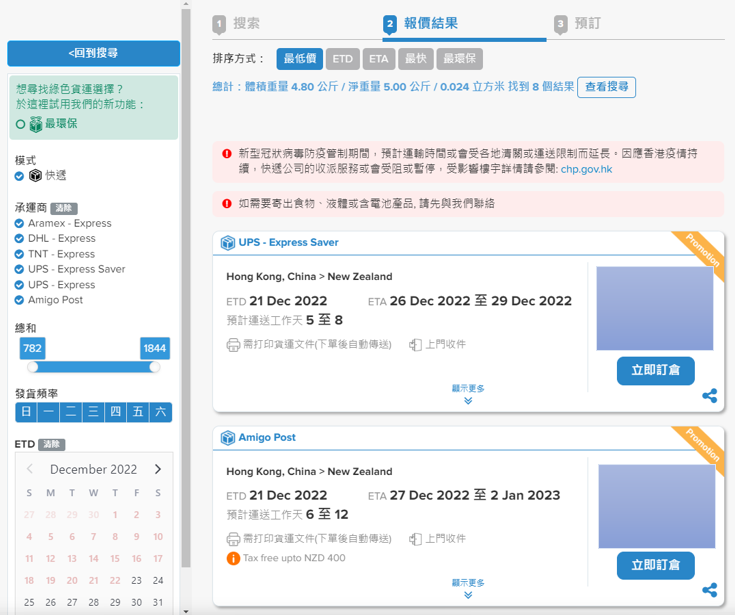Book UPS Express Saver with 立即訂倉
The image size is (735, 615).
[655, 371]
